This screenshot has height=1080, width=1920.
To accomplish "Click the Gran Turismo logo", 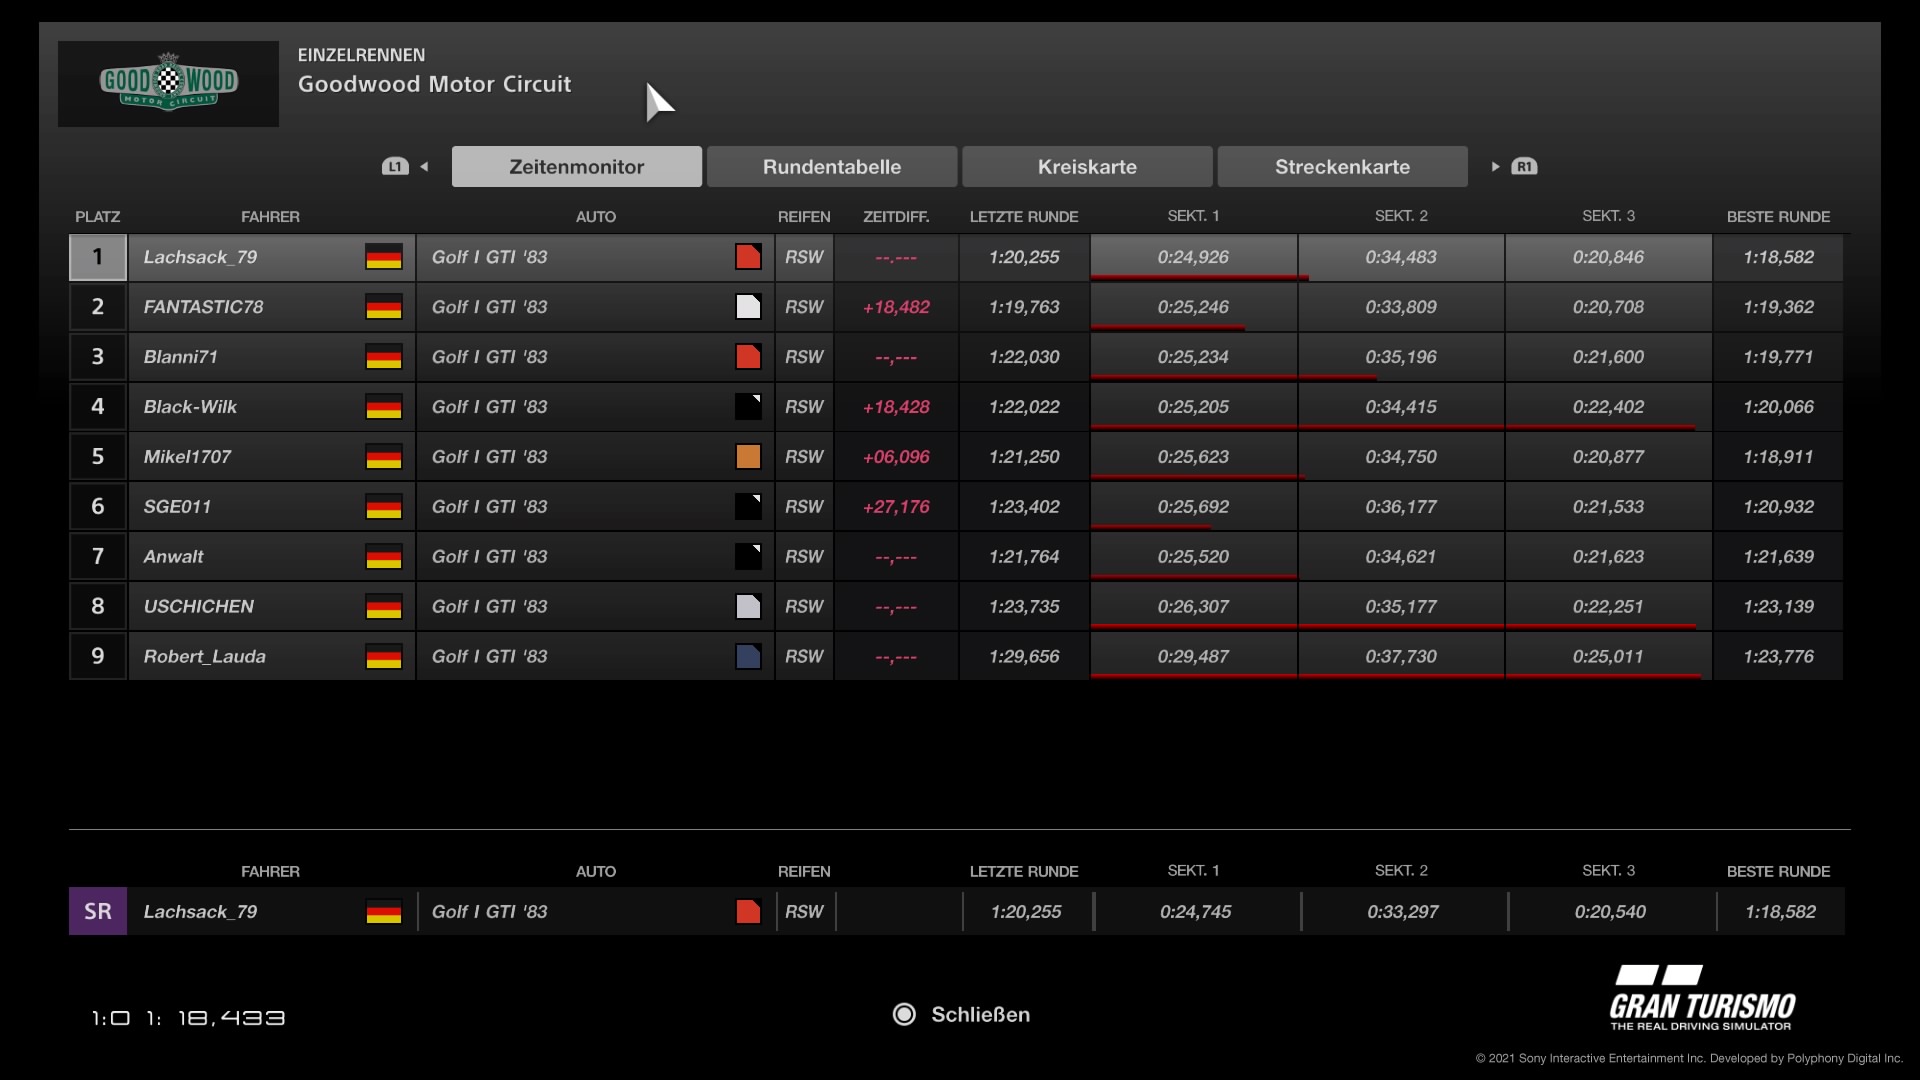I will (x=1702, y=998).
